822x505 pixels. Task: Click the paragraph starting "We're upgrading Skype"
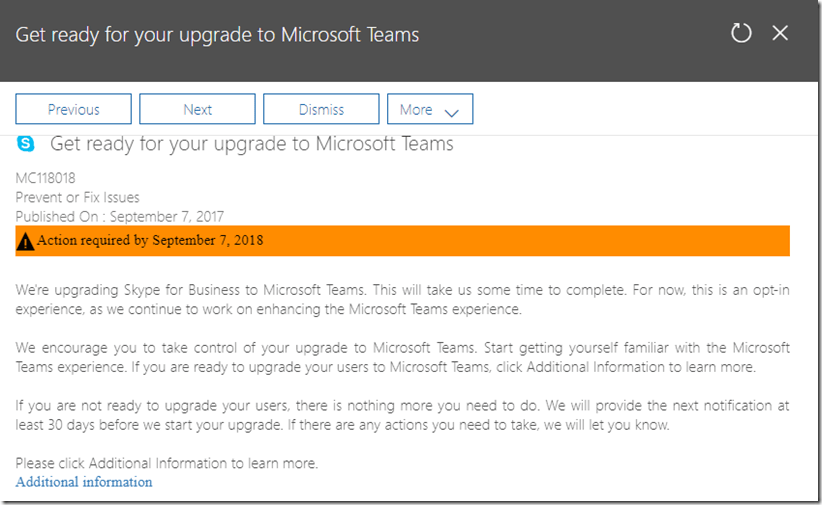point(402,299)
